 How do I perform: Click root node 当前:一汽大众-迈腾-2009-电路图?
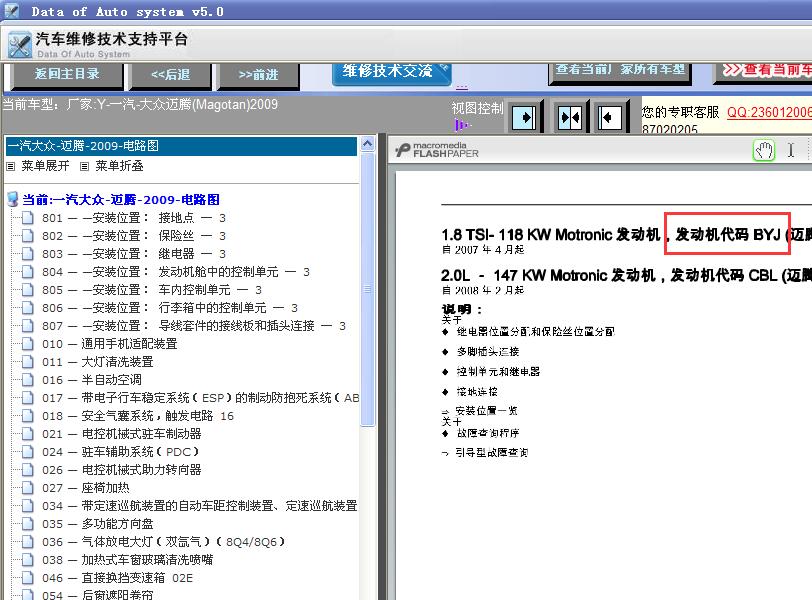121,200
